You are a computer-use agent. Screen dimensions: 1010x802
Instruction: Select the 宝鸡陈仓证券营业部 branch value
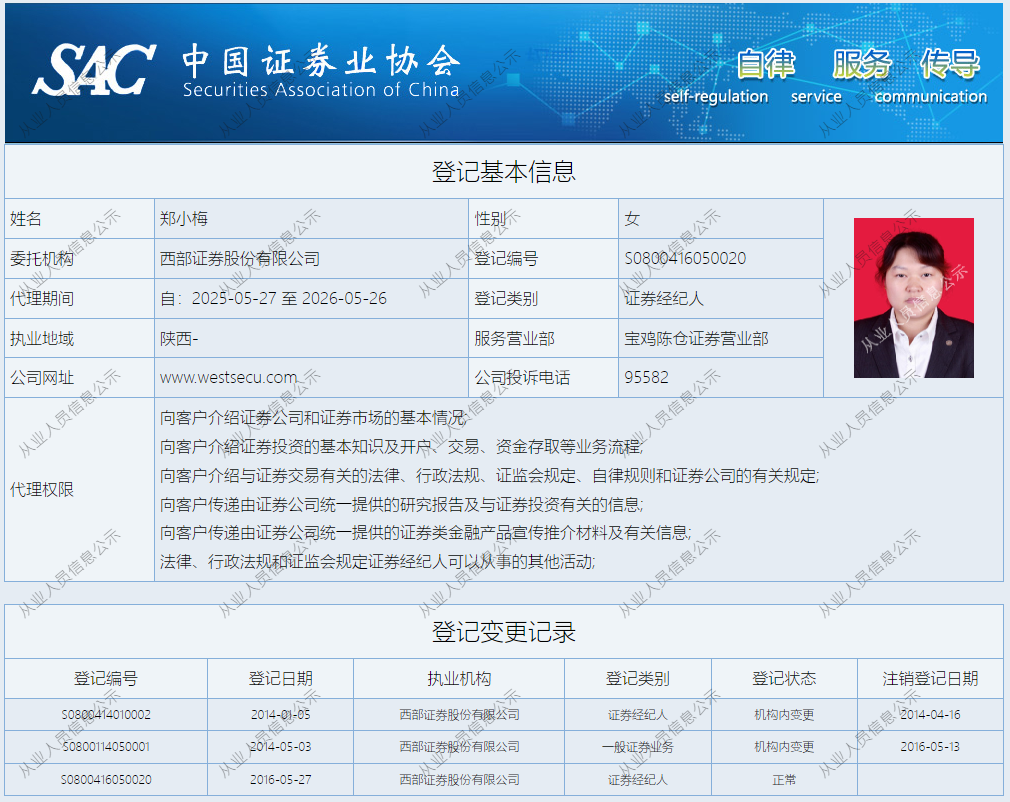pyautogui.click(x=696, y=338)
